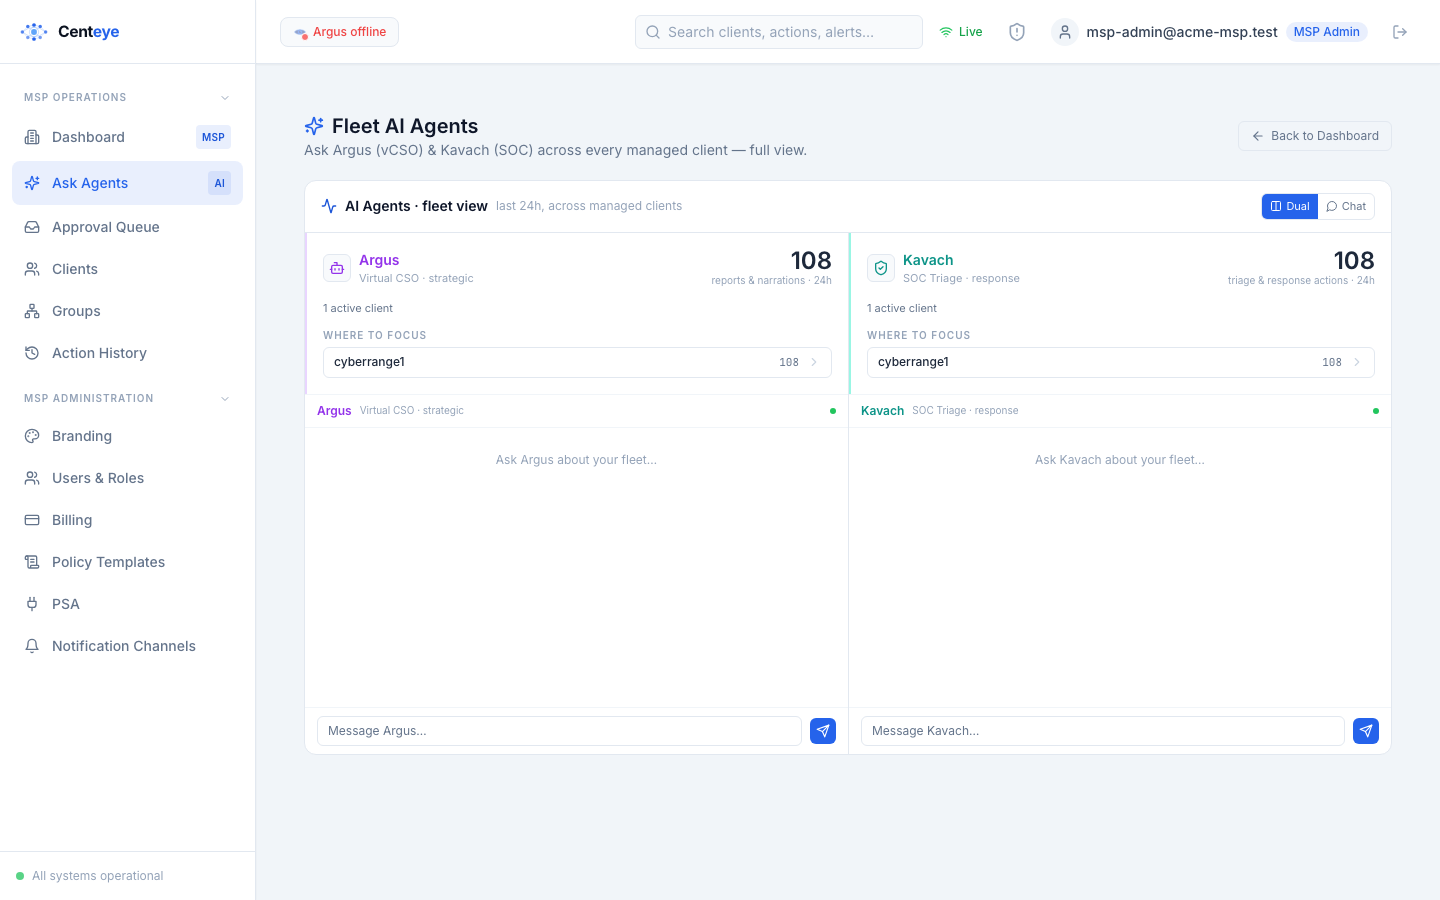This screenshot has height=900, width=1440.
Task: Click the Argus offline status badge
Action: pyautogui.click(x=339, y=32)
